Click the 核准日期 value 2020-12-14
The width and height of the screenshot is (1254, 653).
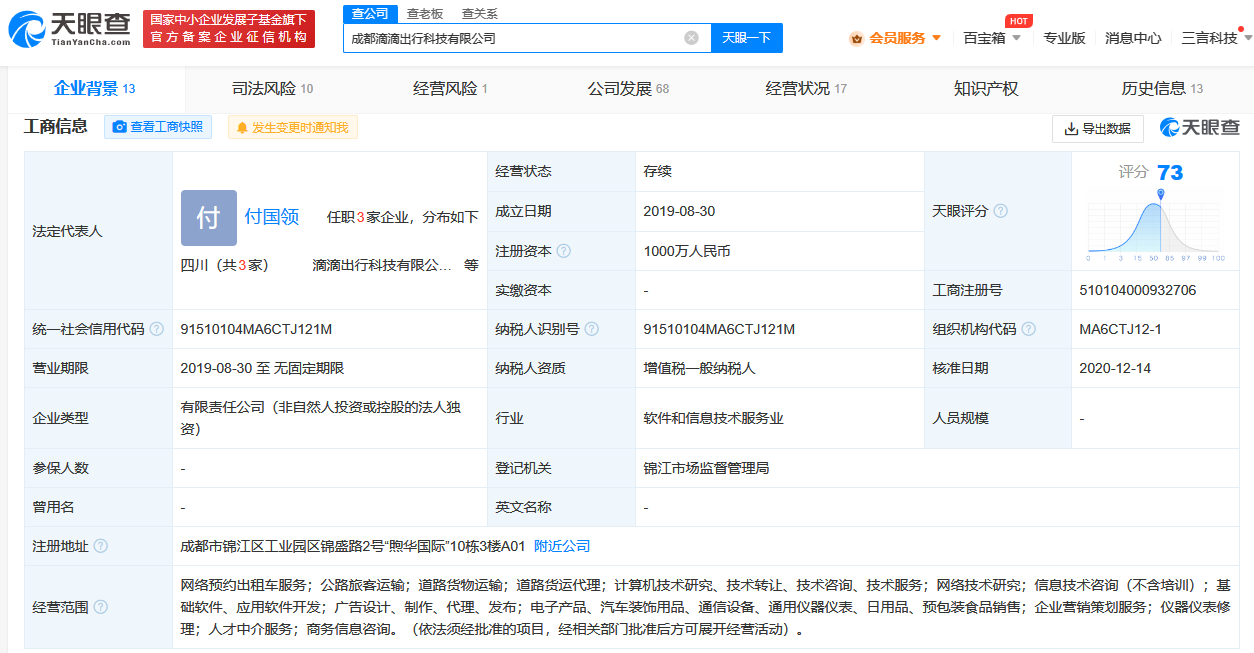point(1115,368)
